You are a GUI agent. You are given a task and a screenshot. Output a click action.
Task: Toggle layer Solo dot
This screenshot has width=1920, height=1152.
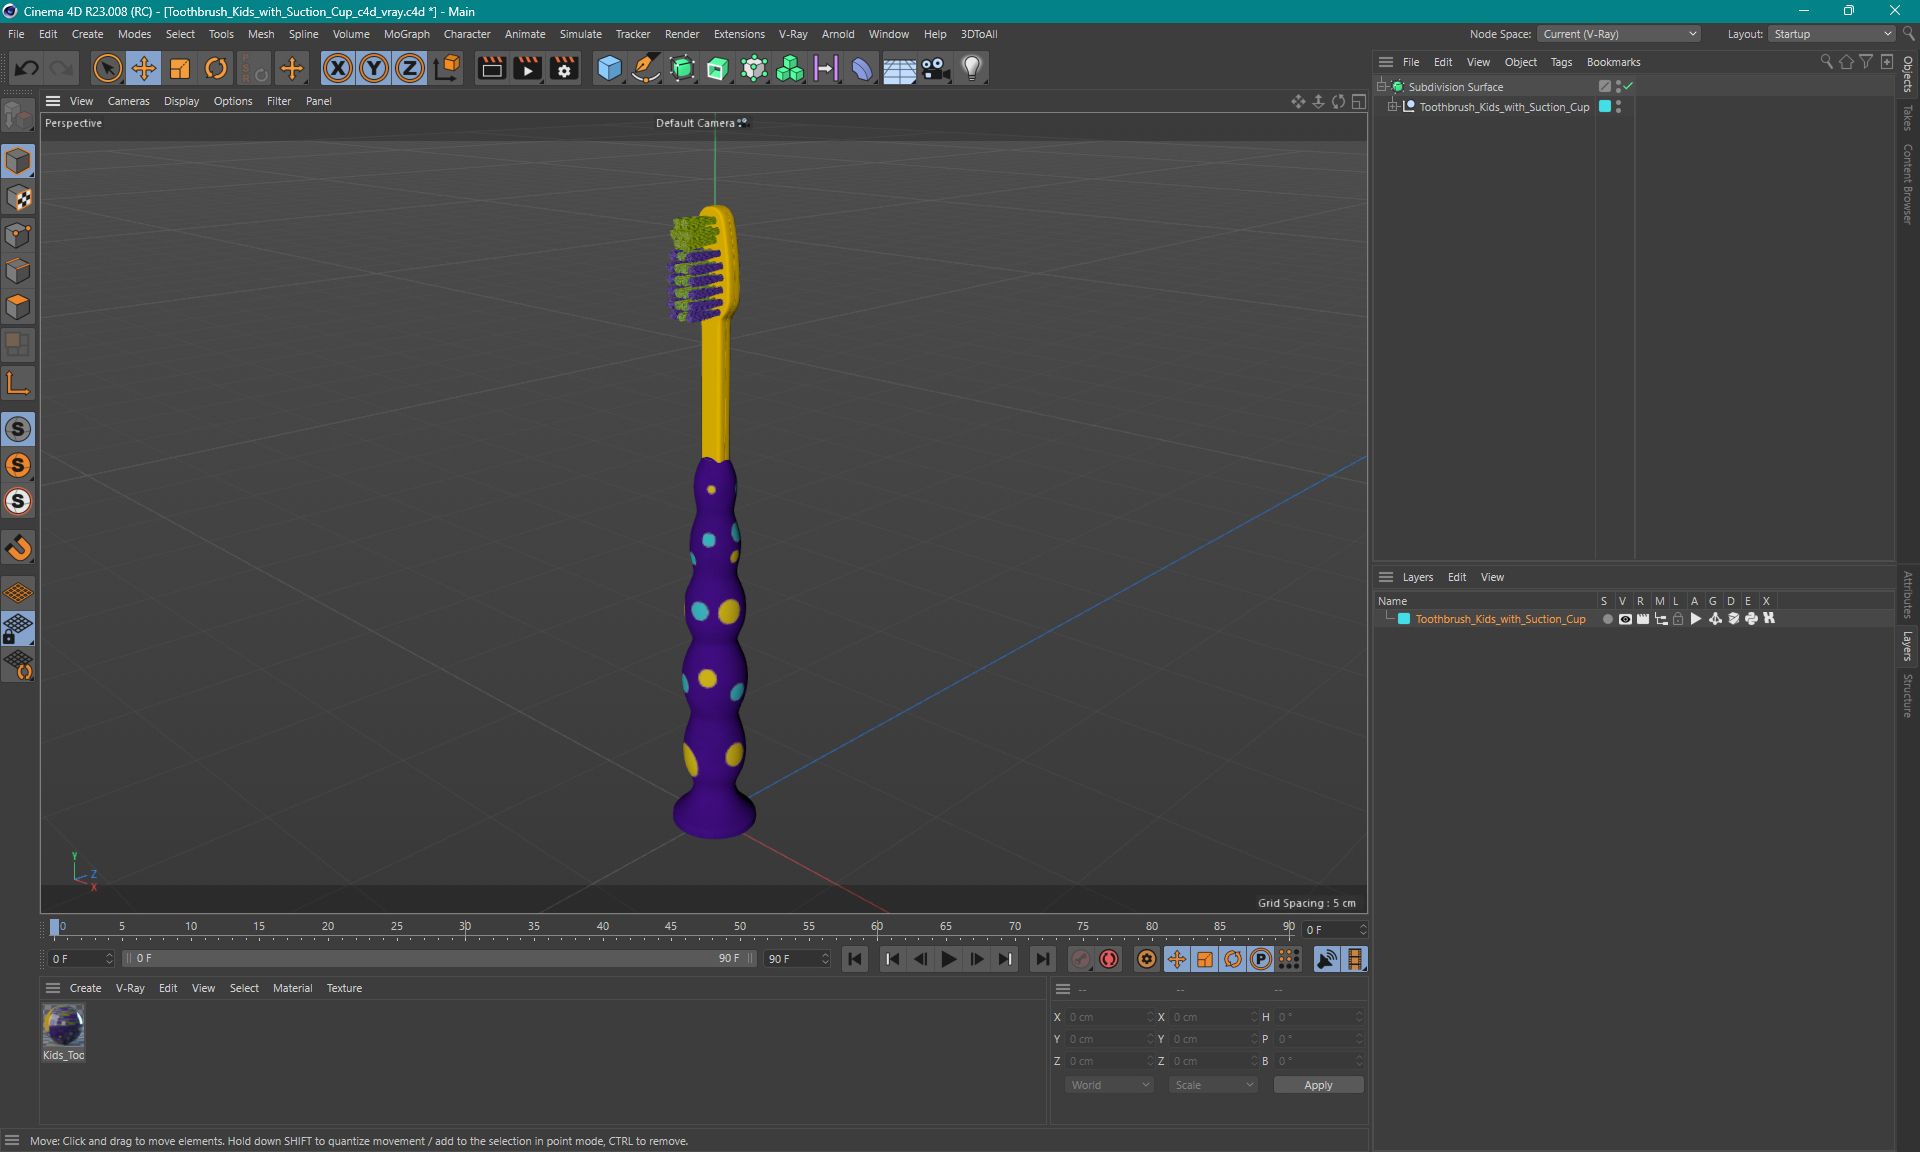(1607, 619)
